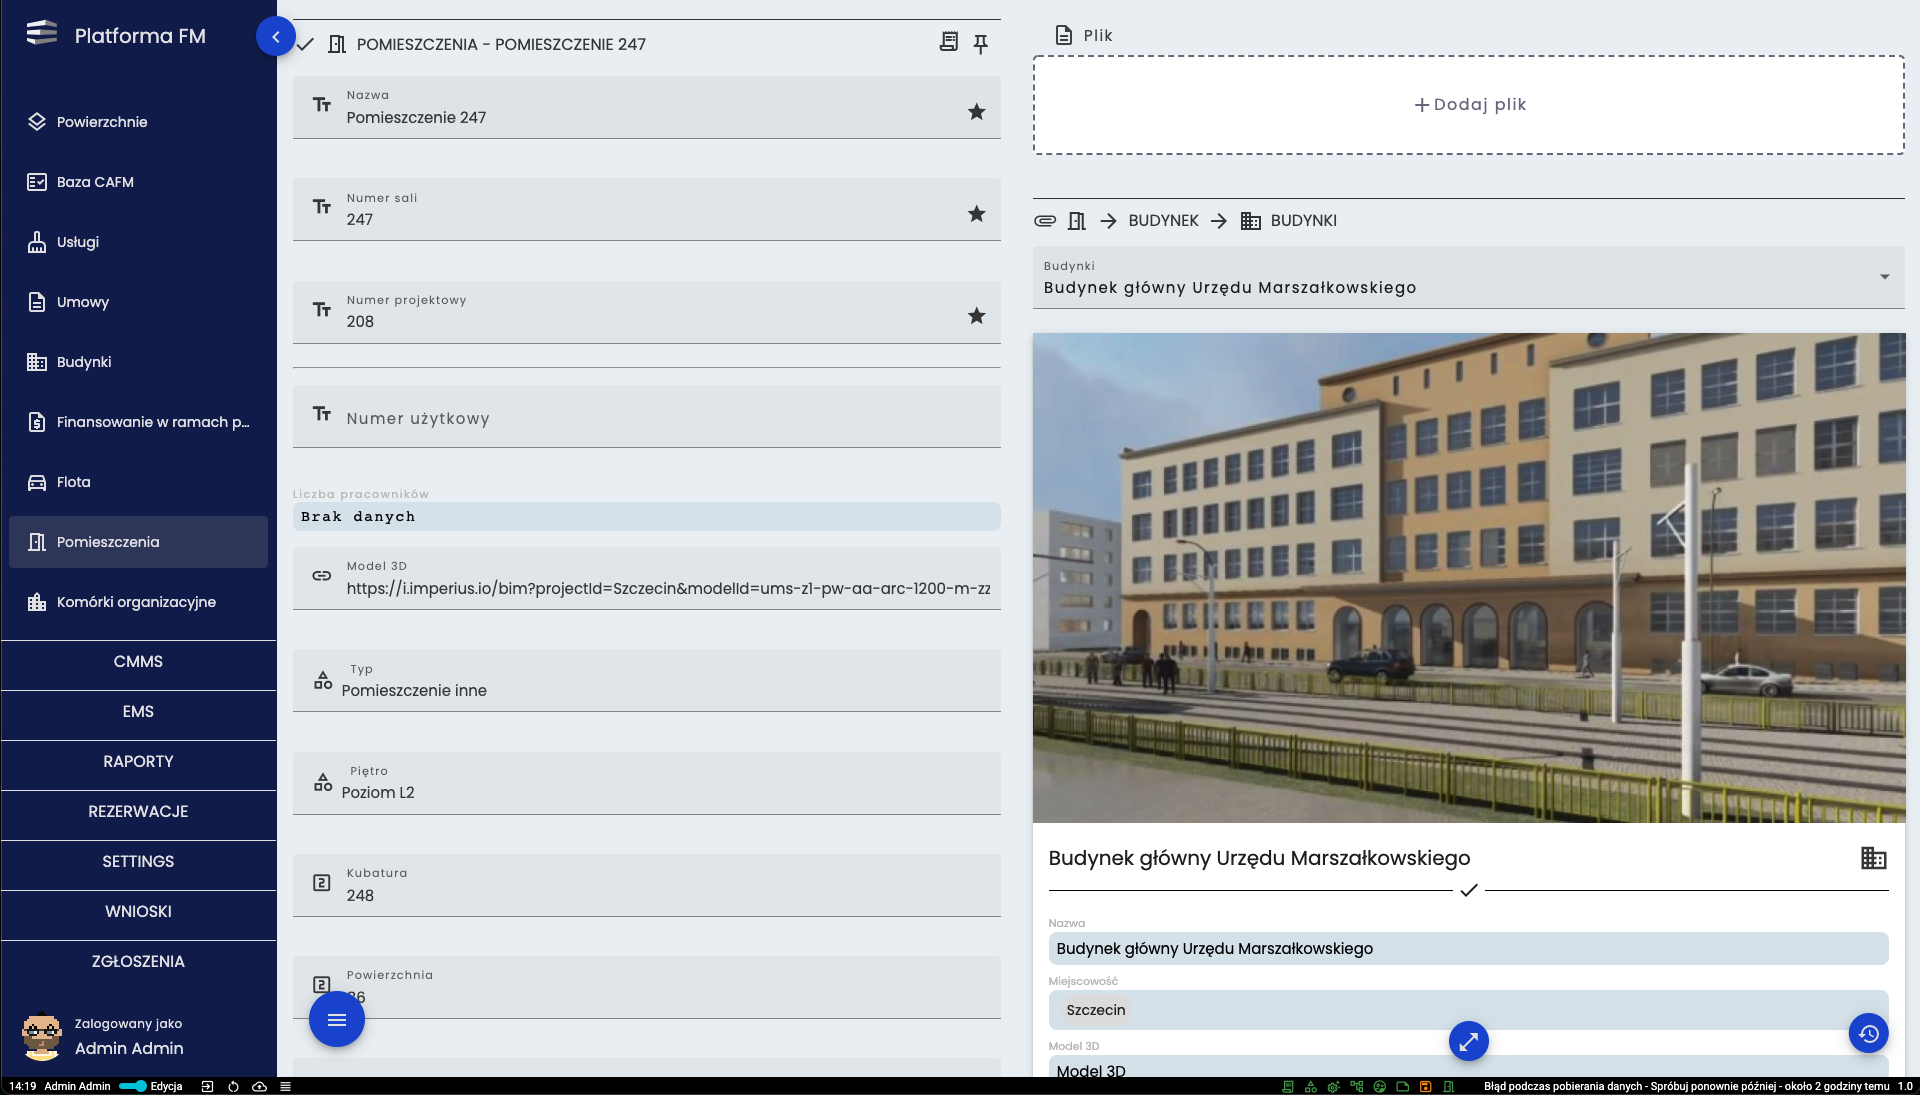Toggle the star on the Nazwa field
The width and height of the screenshot is (1920, 1095).
pos(977,112)
